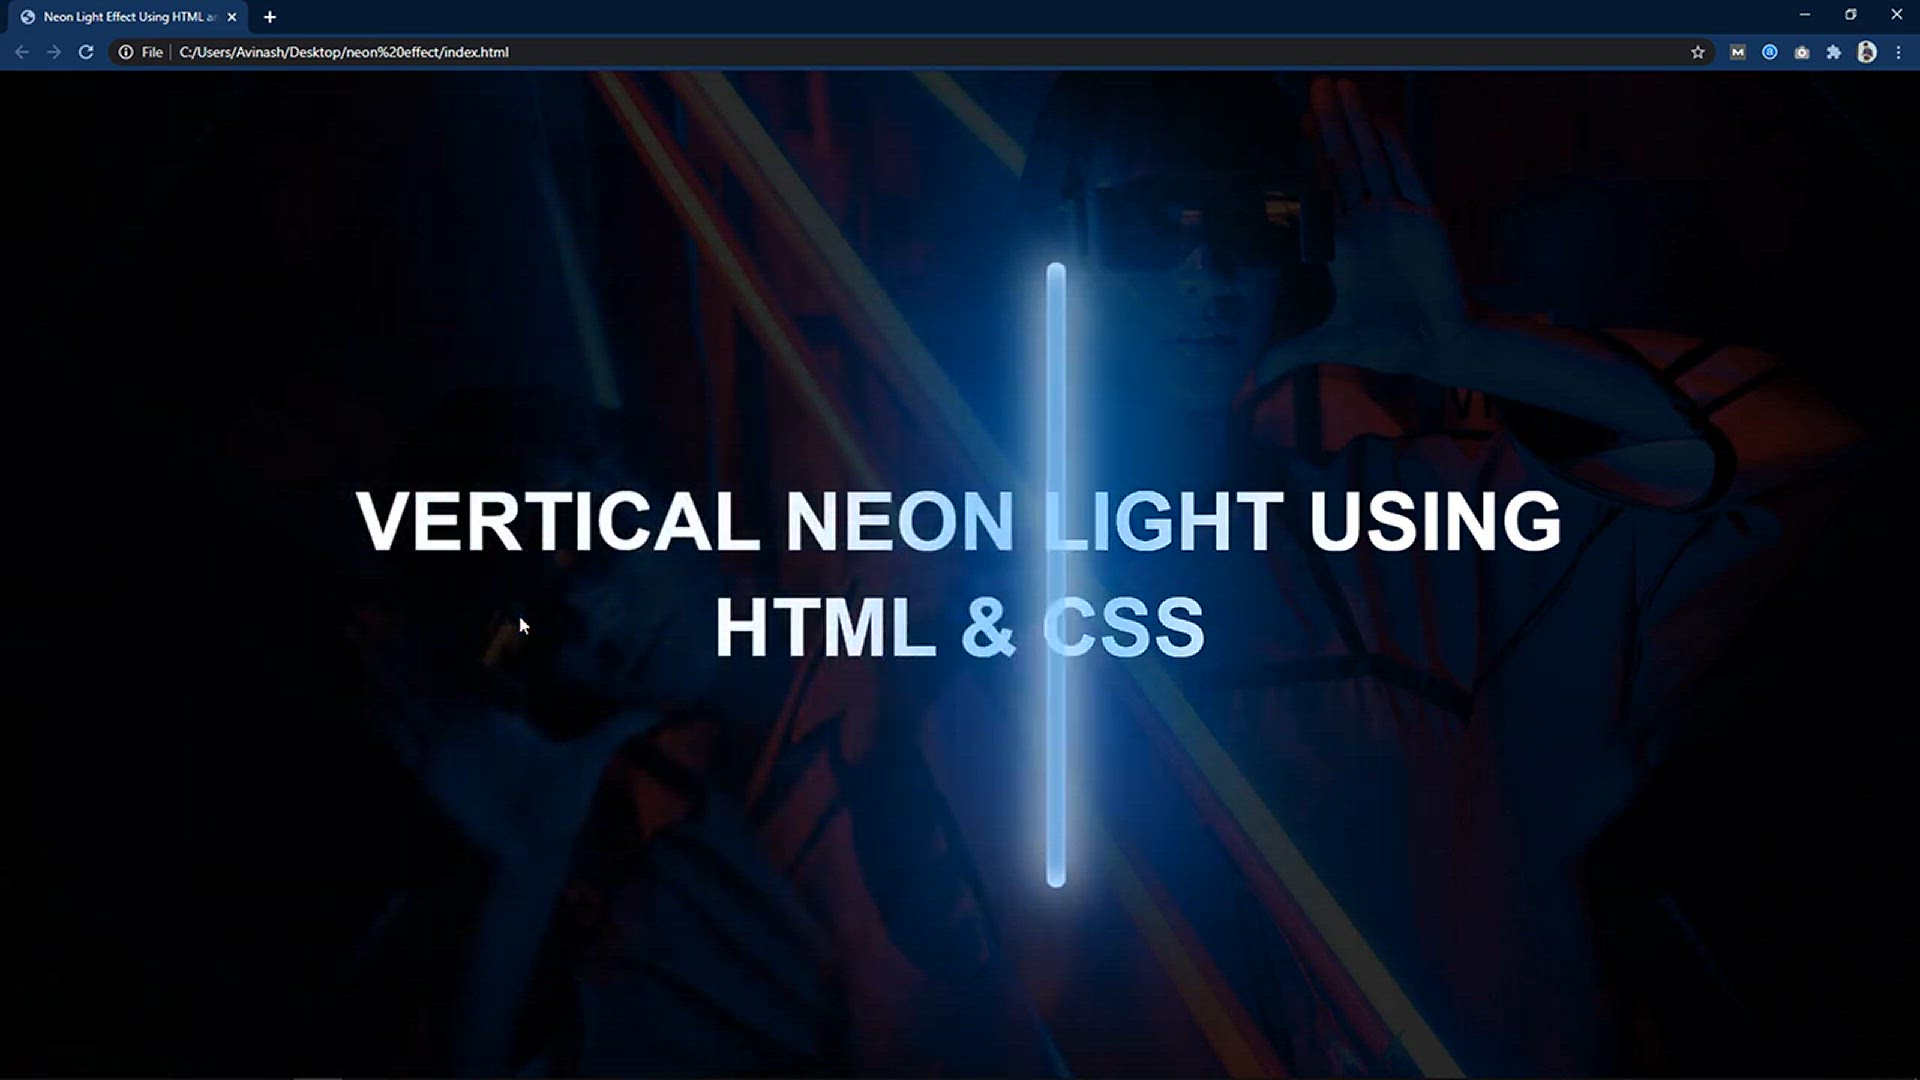Click the HTML & CSS heading text

(x=960, y=627)
